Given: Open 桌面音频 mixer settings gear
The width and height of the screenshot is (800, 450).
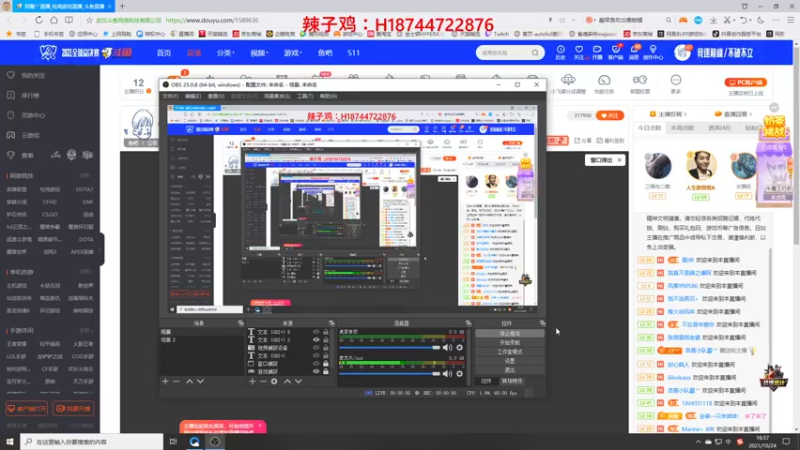Looking at the screenshot, I should click(460, 347).
